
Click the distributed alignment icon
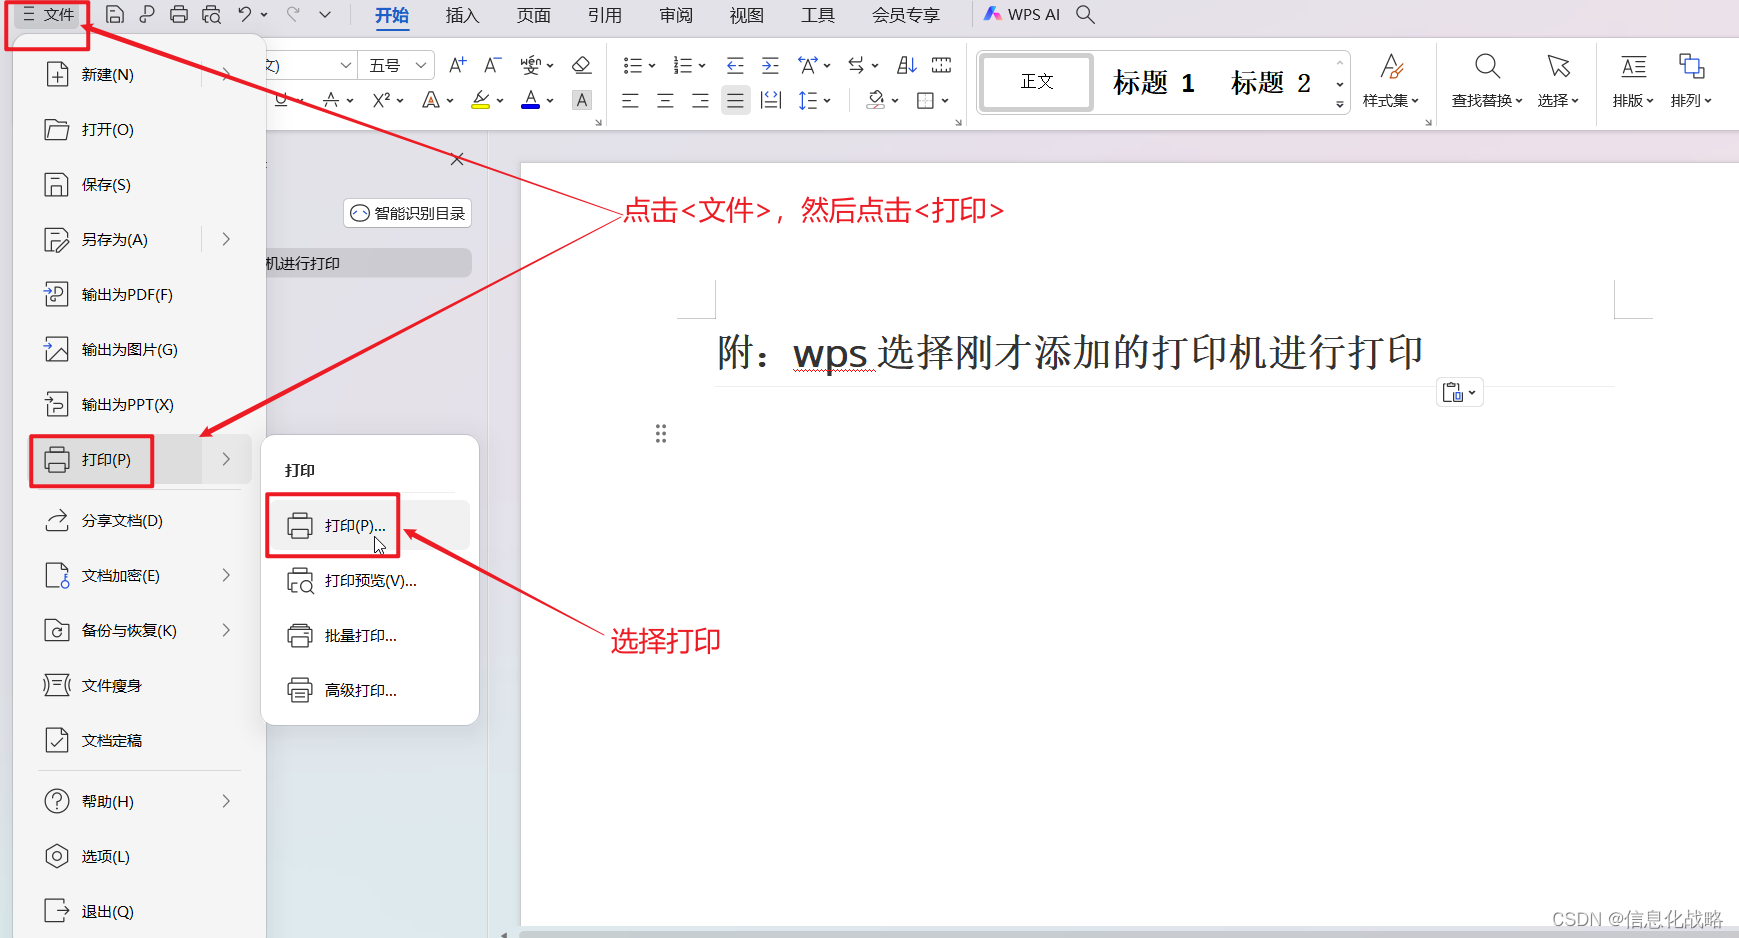click(771, 100)
